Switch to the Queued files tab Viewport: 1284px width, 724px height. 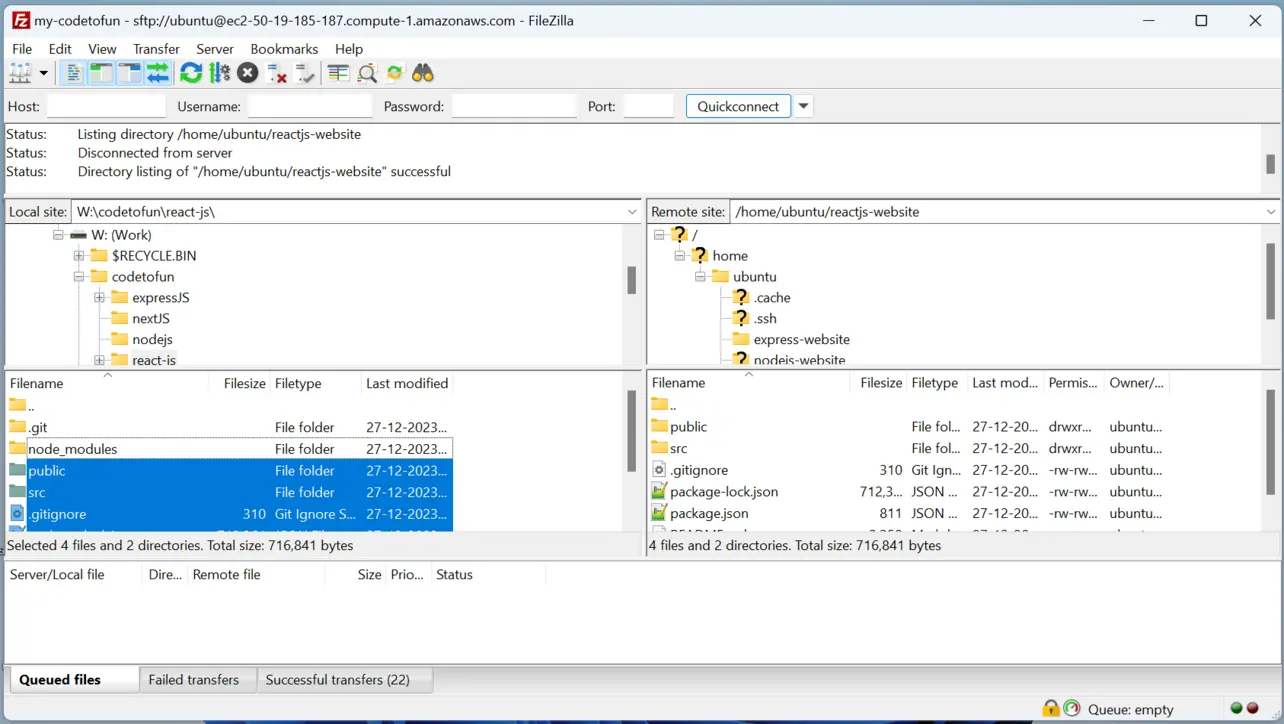(72, 680)
